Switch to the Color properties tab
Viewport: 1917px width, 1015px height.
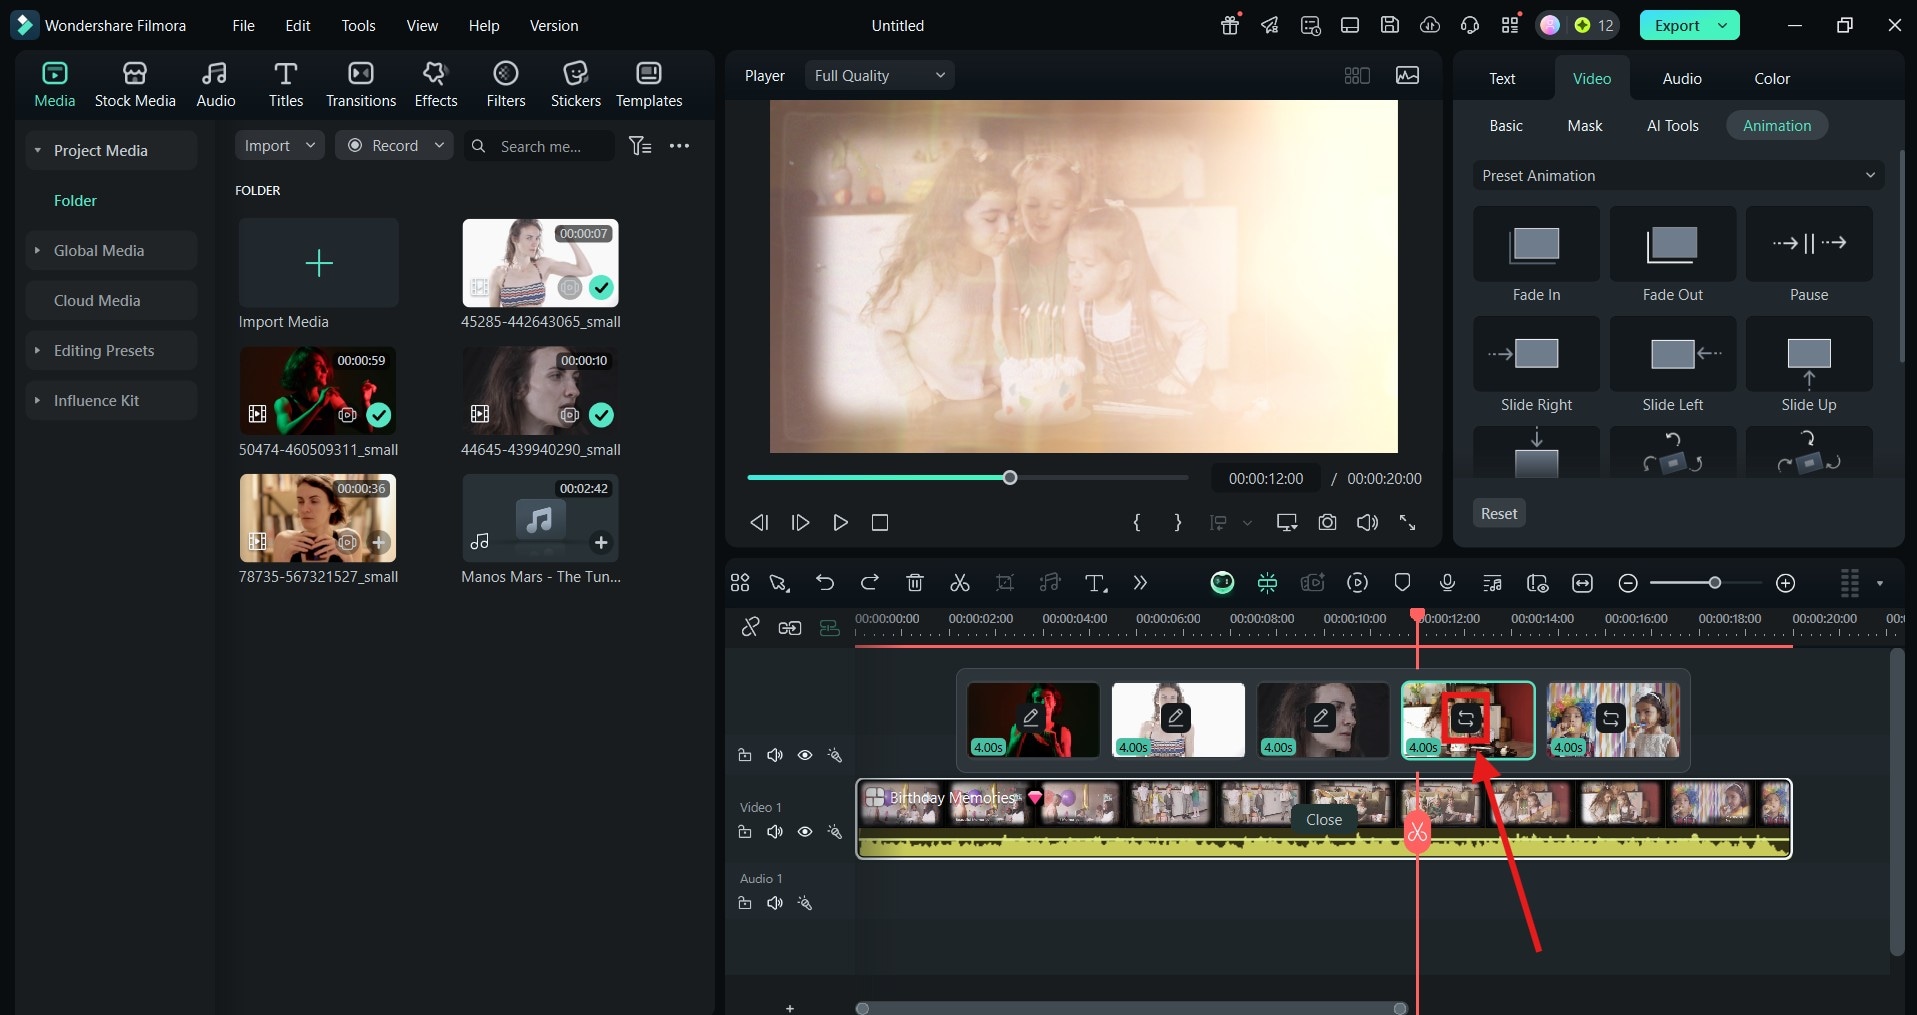pos(1771,78)
